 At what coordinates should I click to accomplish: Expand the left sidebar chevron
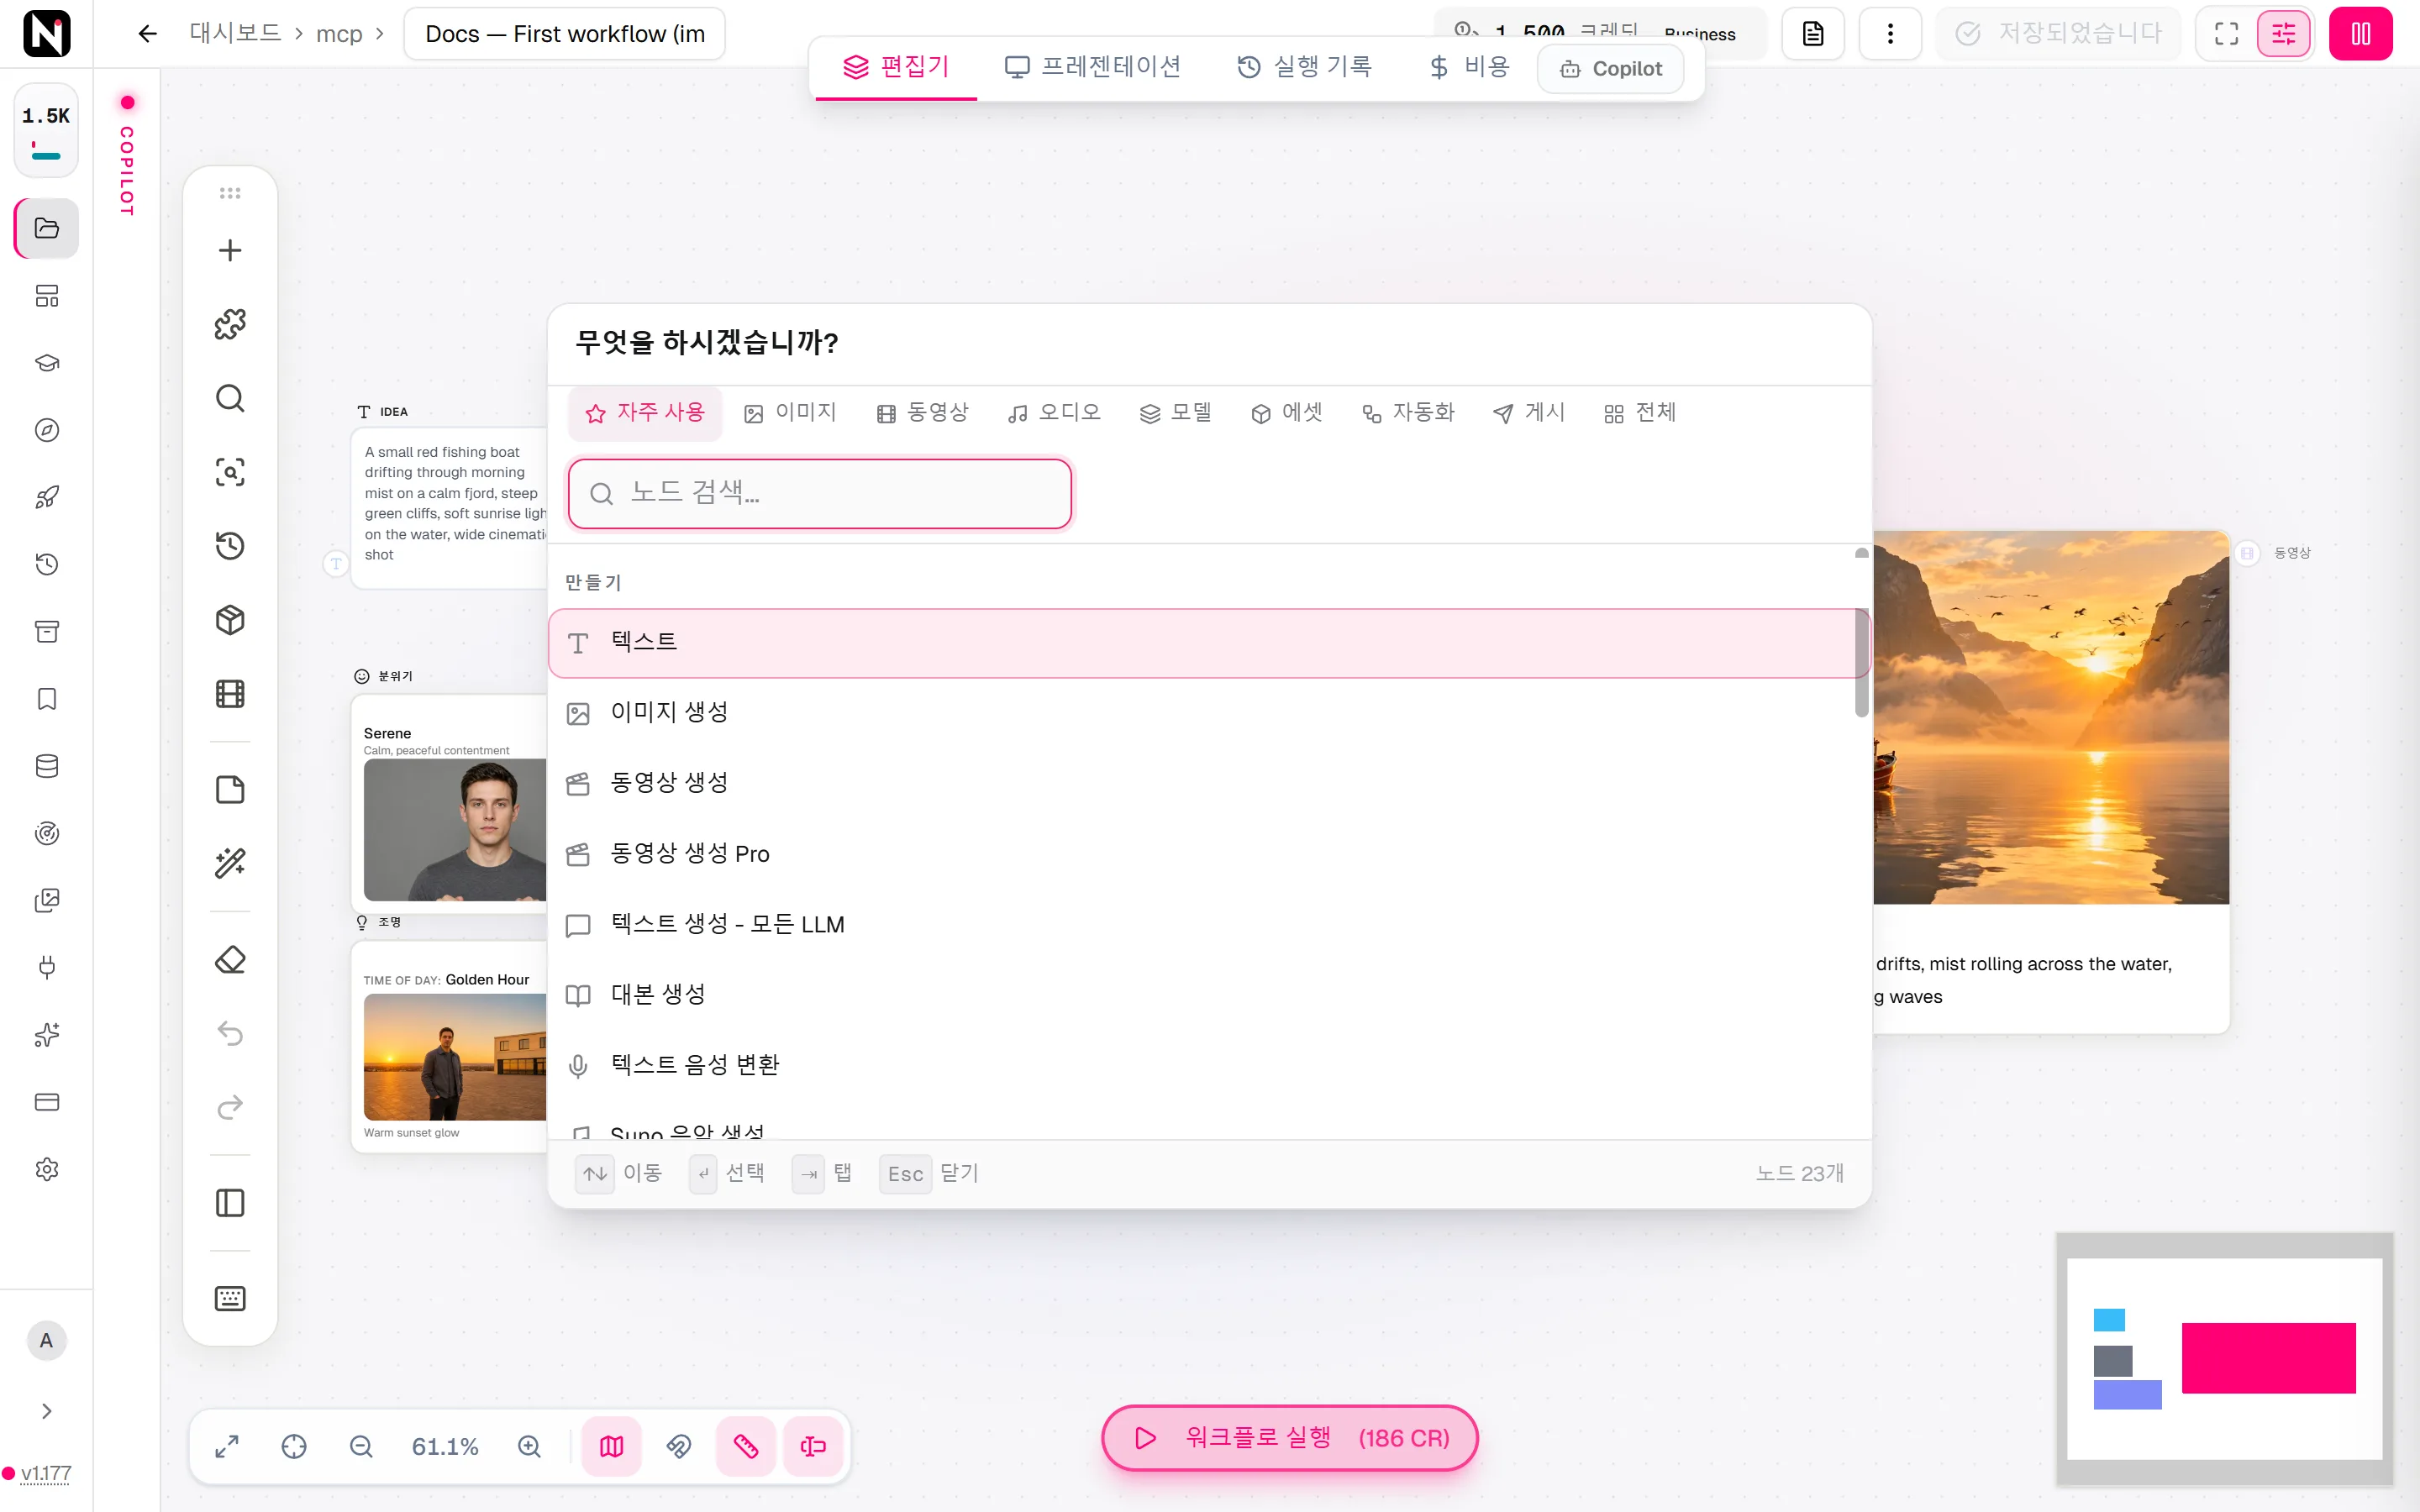(47, 1411)
